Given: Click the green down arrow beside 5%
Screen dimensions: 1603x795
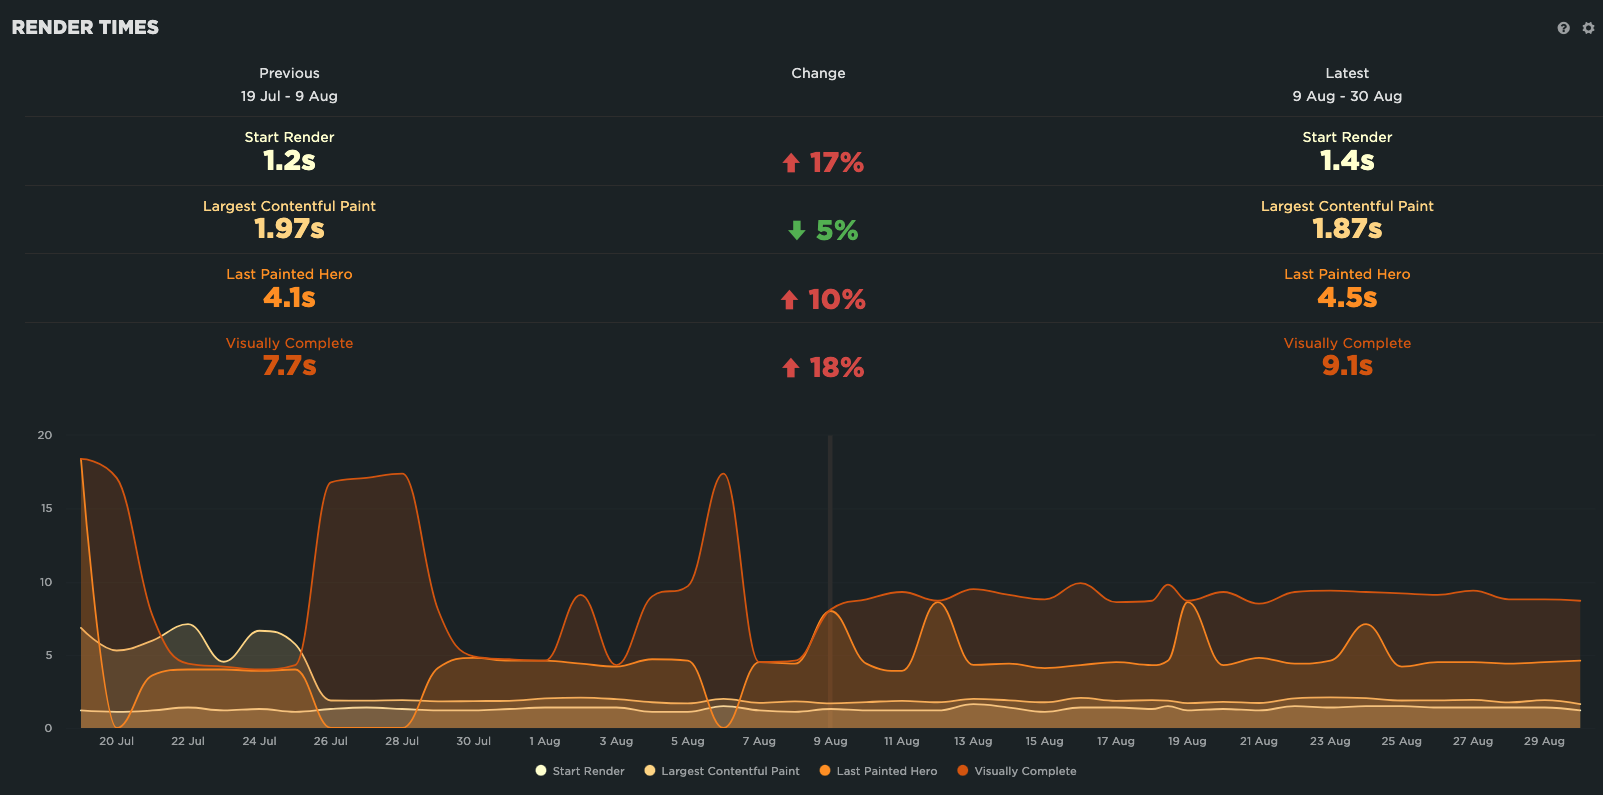Looking at the screenshot, I should click(796, 231).
